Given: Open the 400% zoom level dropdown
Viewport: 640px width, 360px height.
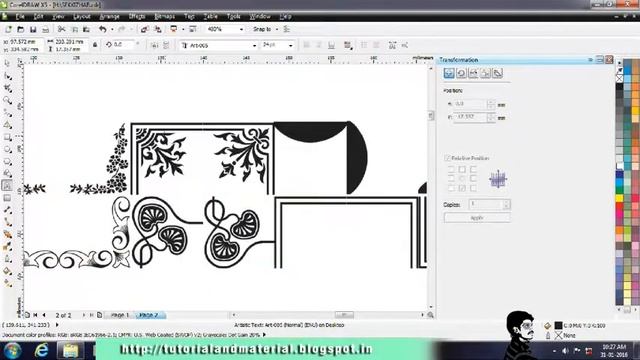Looking at the screenshot, I should click(x=241, y=29).
